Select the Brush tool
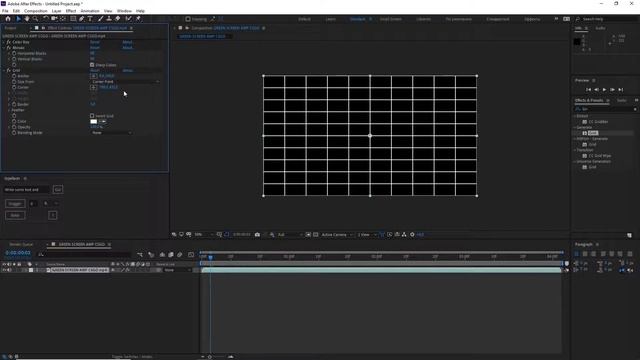The image size is (640, 360). point(100,19)
